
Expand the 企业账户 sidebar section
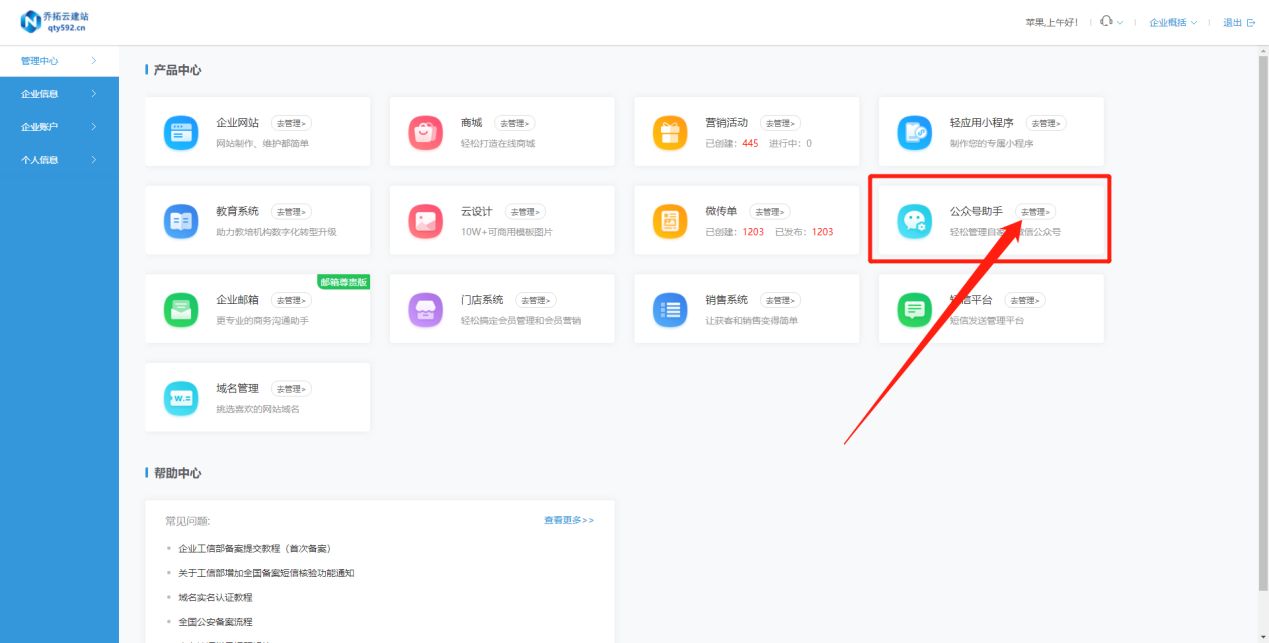40,126
